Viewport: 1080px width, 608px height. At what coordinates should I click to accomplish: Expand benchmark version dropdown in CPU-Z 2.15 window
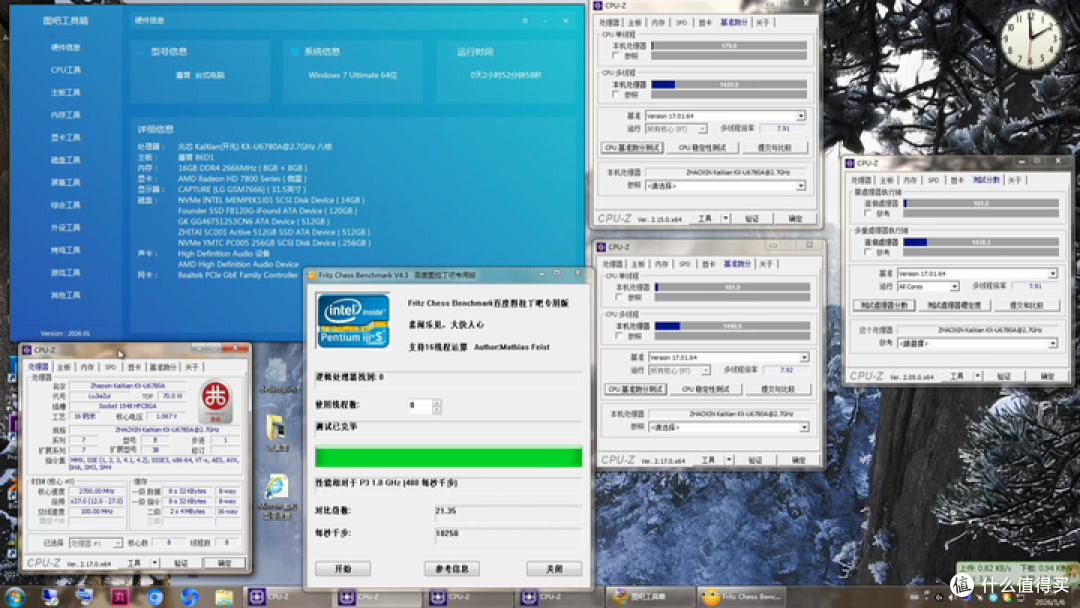click(800, 116)
